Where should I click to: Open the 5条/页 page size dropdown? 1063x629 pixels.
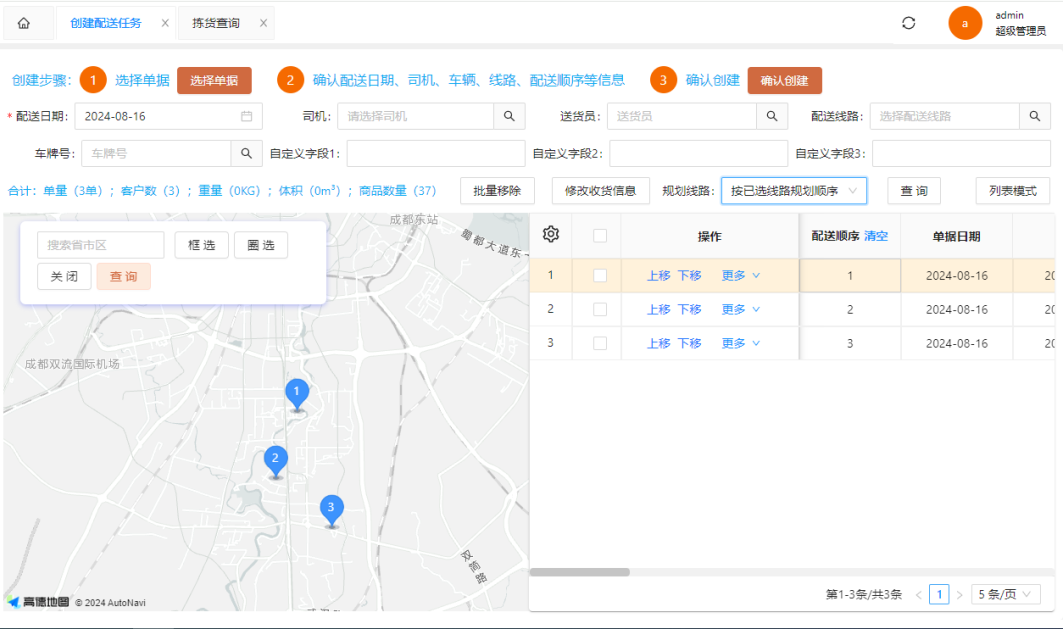tap(1005, 593)
